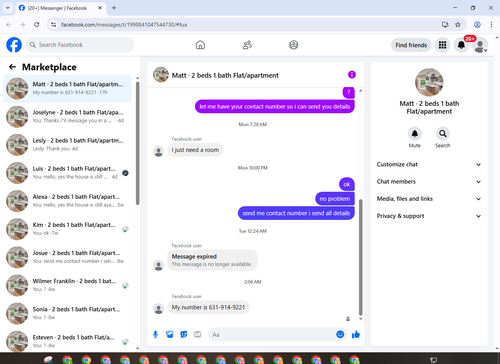The height and width of the screenshot is (364, 500).
Task: Click the large listing photo in right panel
Action: pos(429,82)
